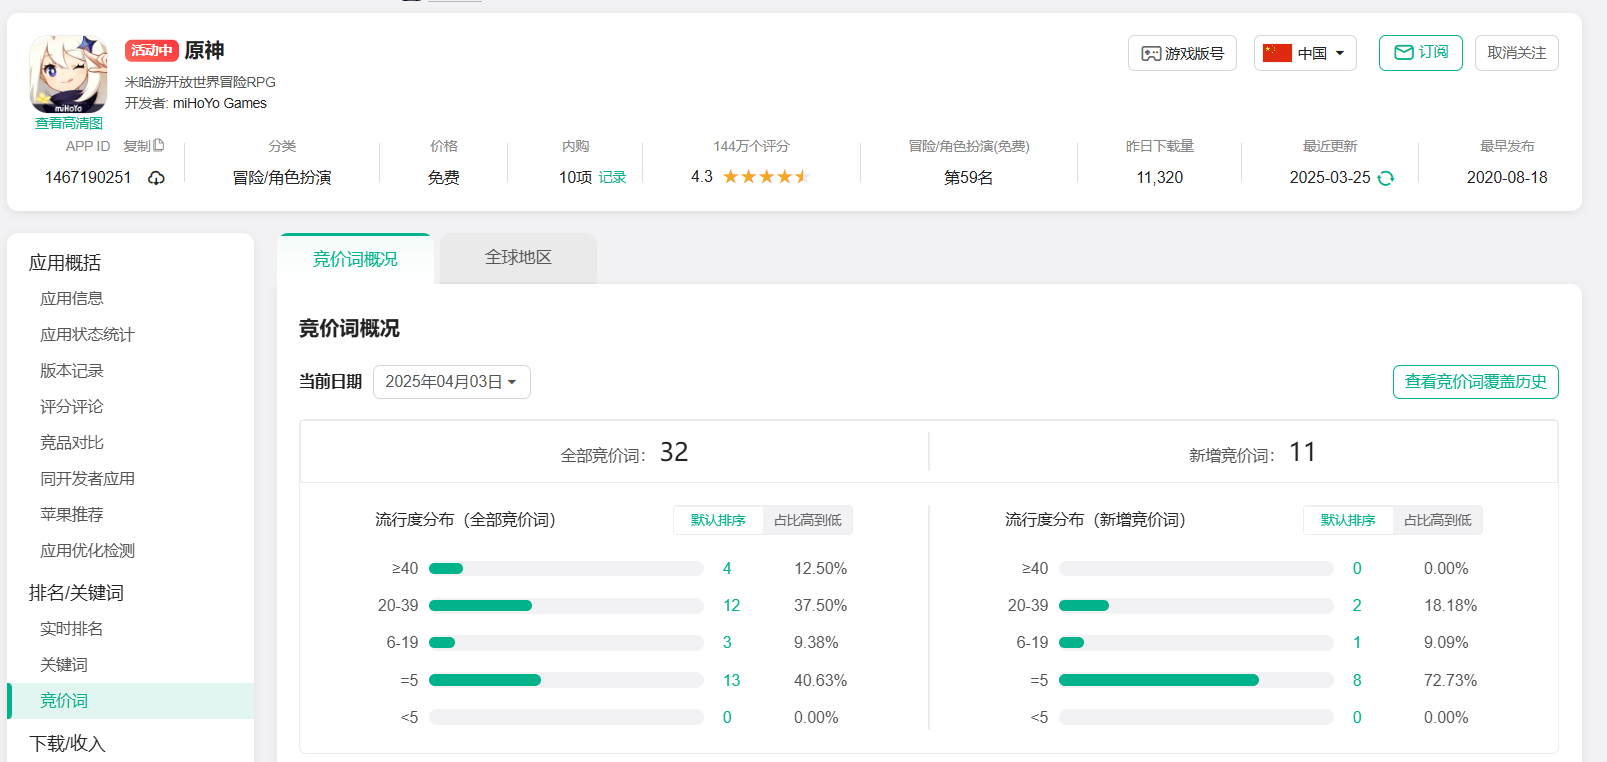Click the 取消关注 button

(x=1516, y=53)
